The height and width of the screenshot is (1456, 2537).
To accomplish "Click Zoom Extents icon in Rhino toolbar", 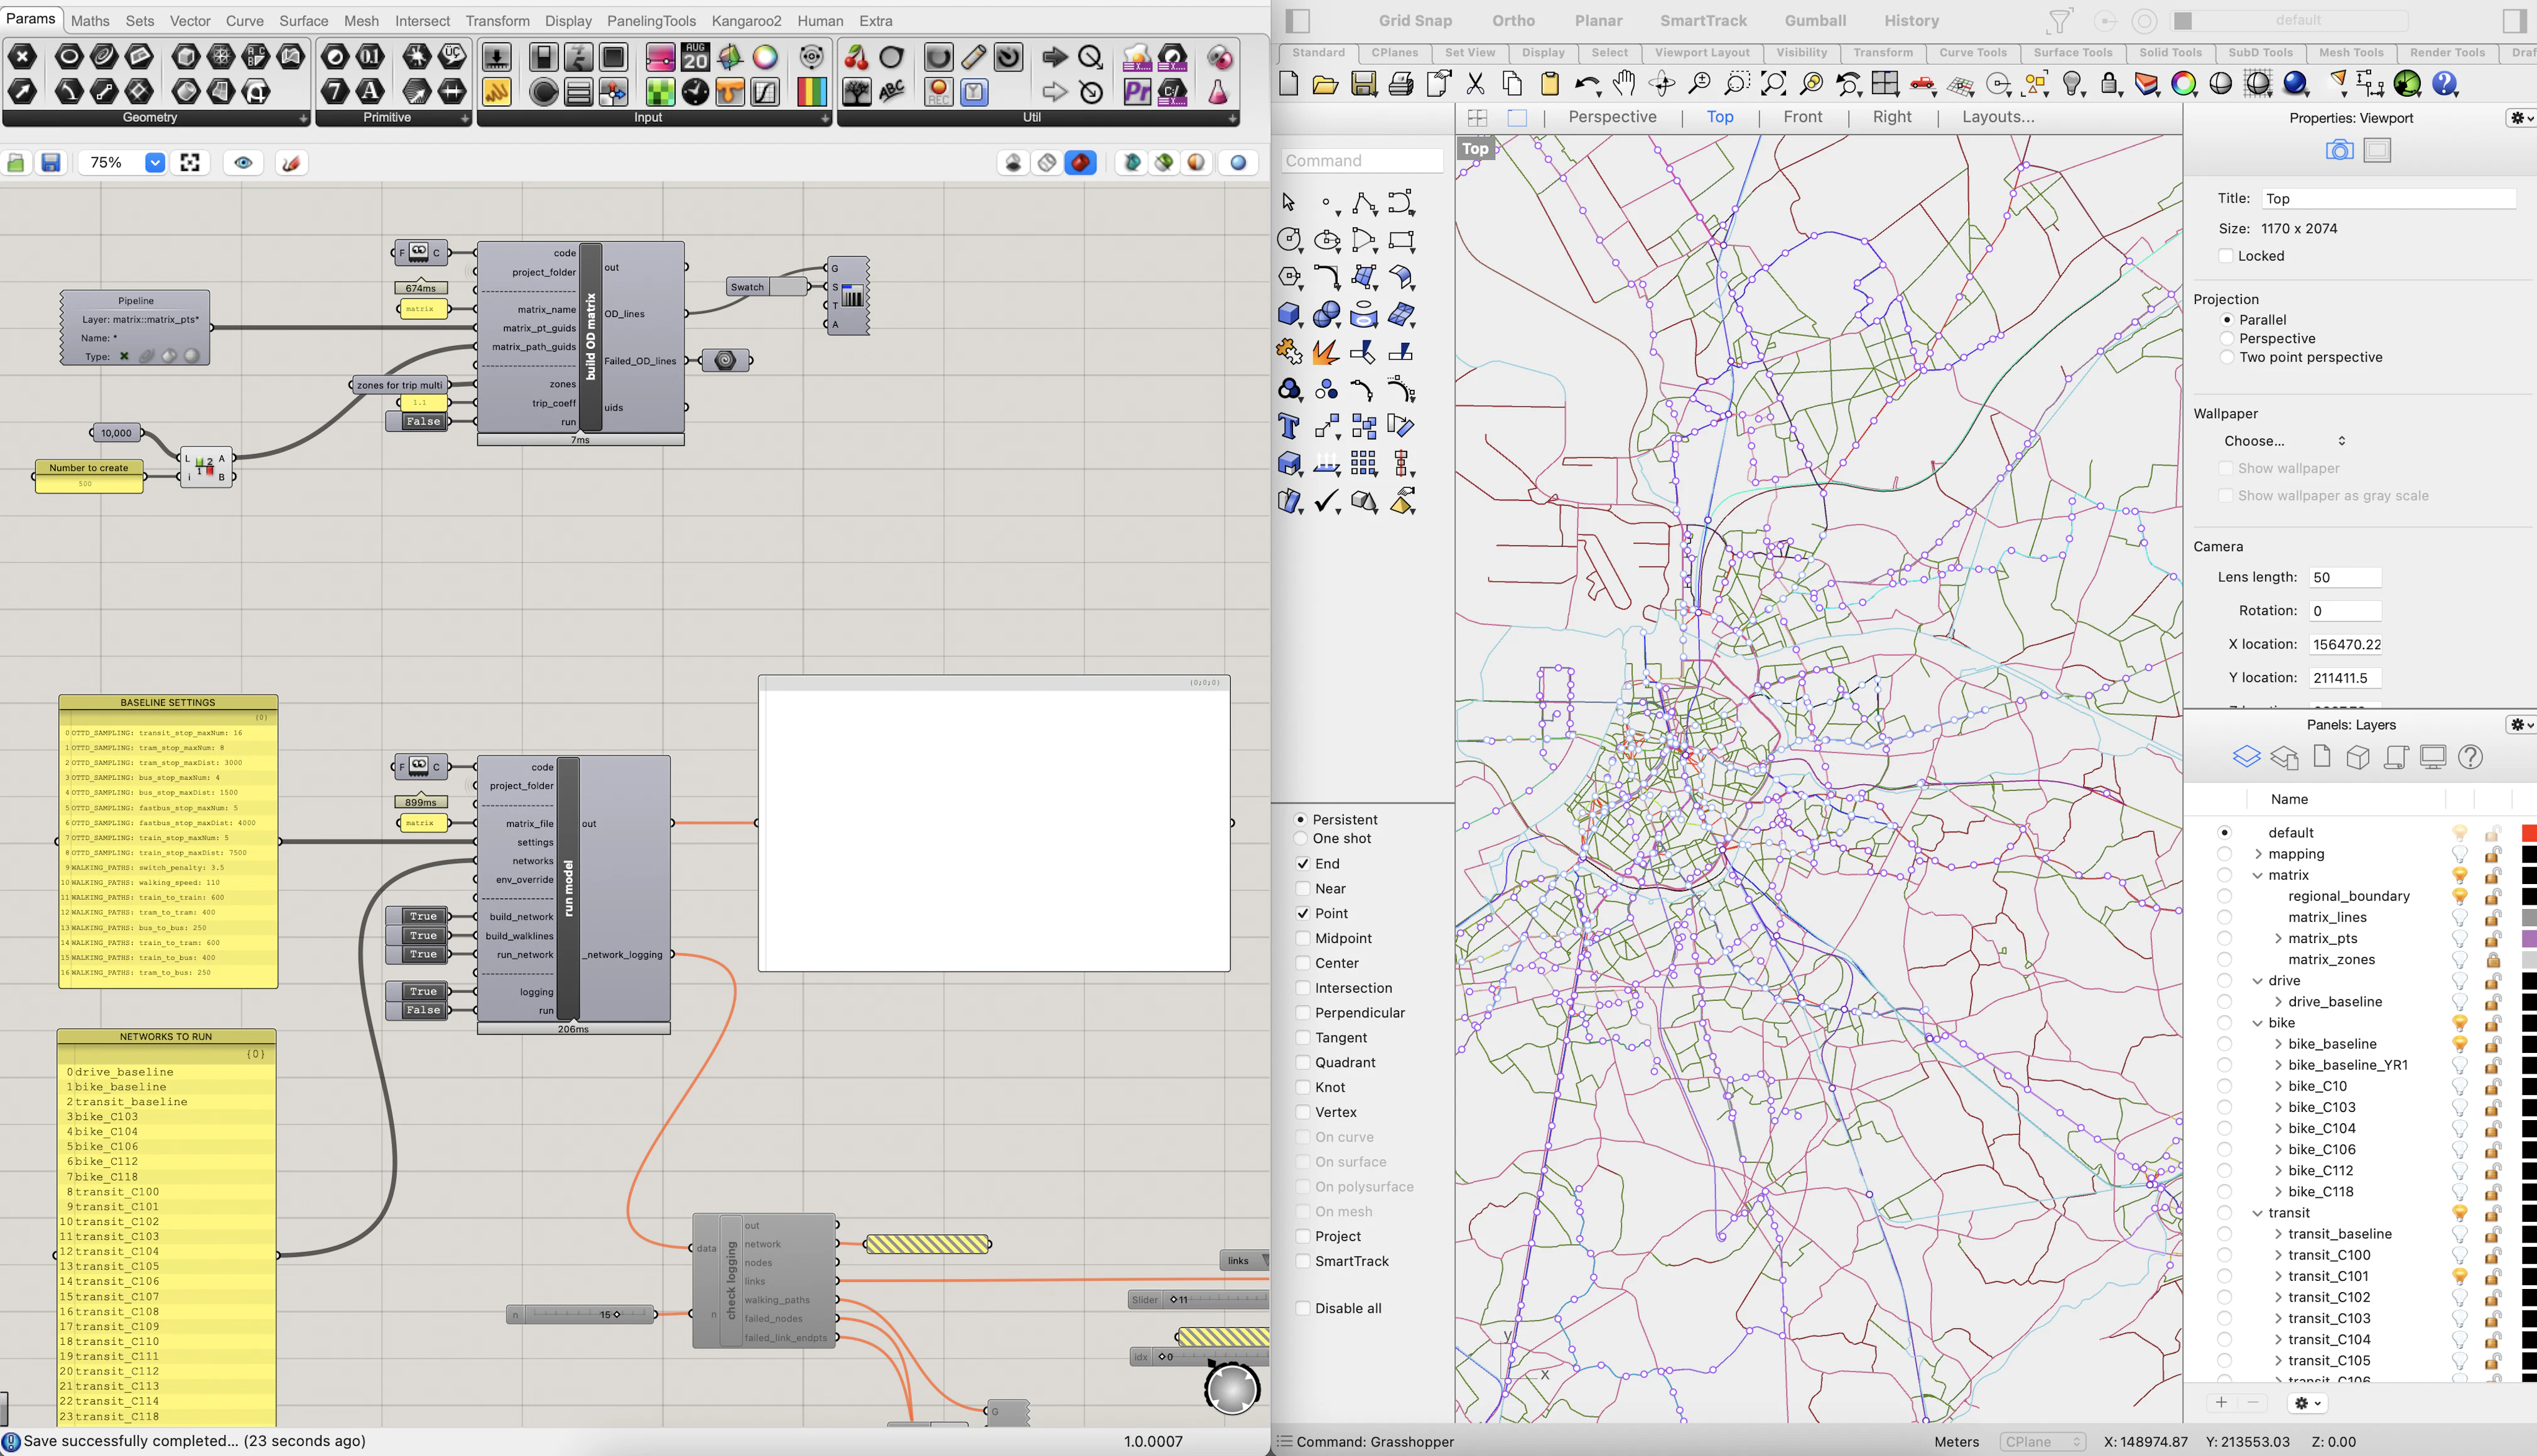I will 1774,84.
